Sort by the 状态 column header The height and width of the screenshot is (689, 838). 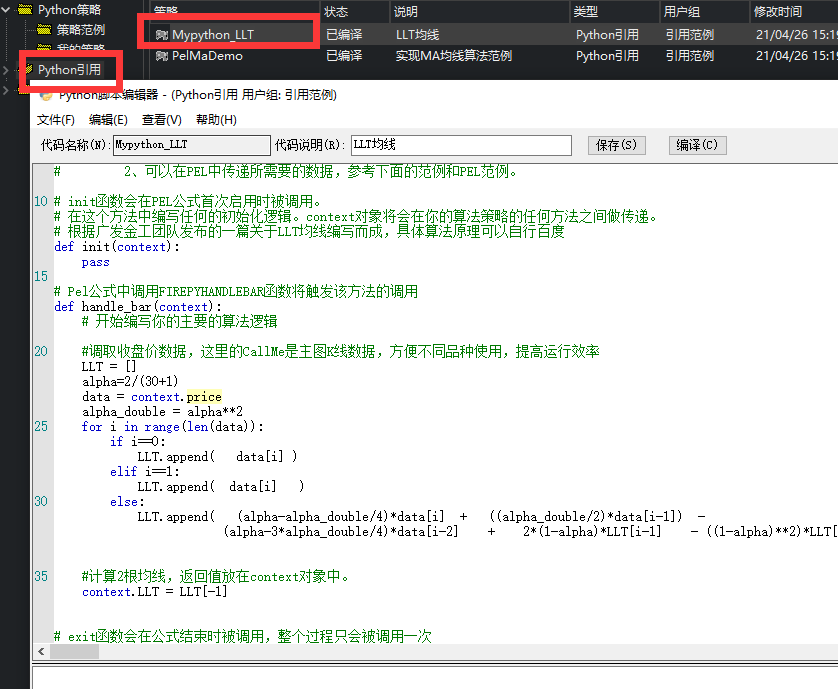[x=356, y=12]
